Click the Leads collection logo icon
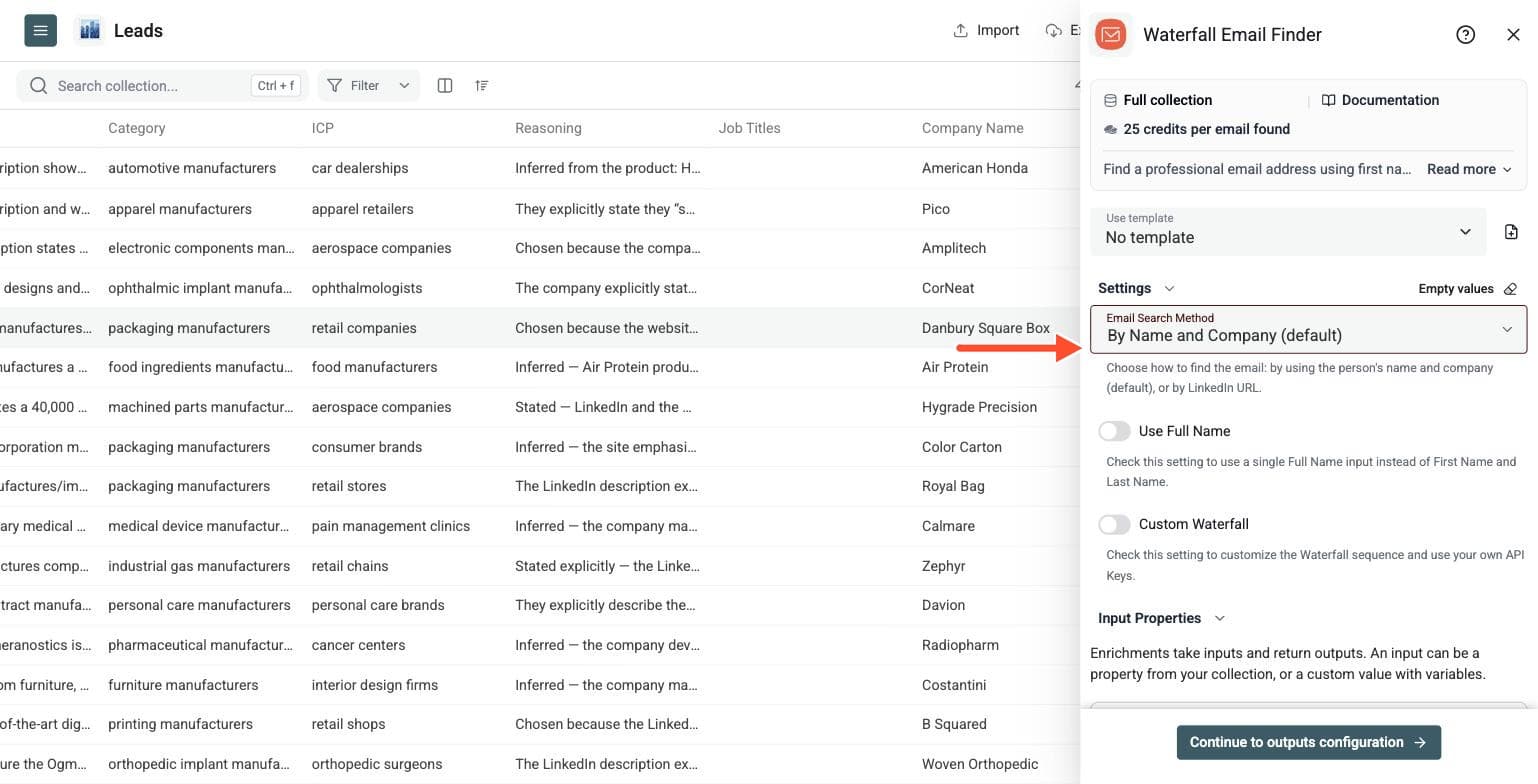 [89, 30]
